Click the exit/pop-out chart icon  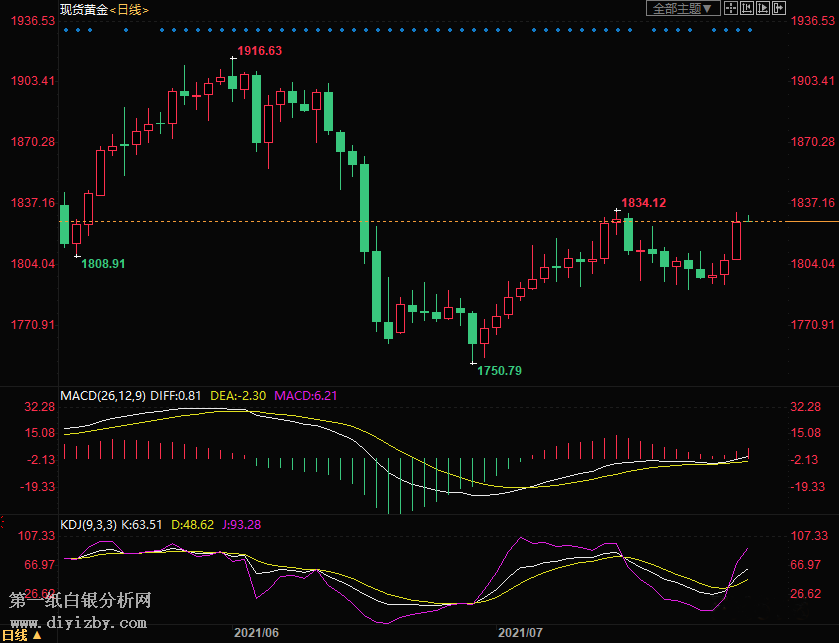tap(778, 9)
